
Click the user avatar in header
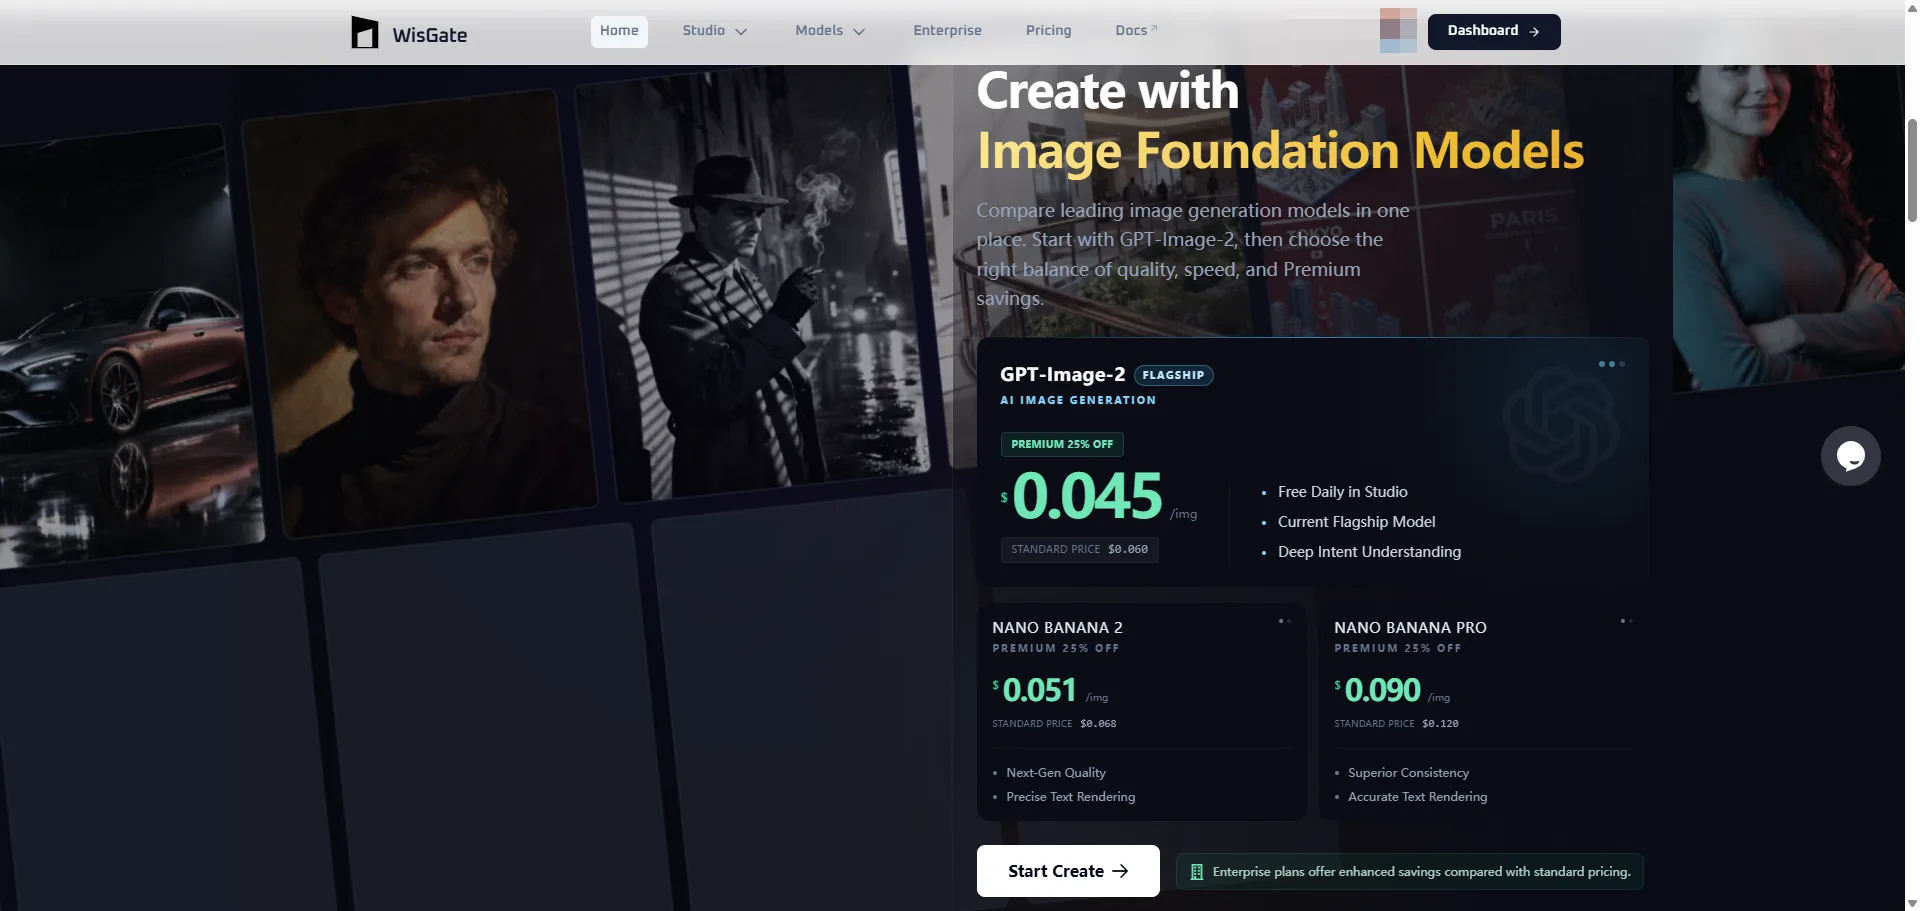point(1398,30)
